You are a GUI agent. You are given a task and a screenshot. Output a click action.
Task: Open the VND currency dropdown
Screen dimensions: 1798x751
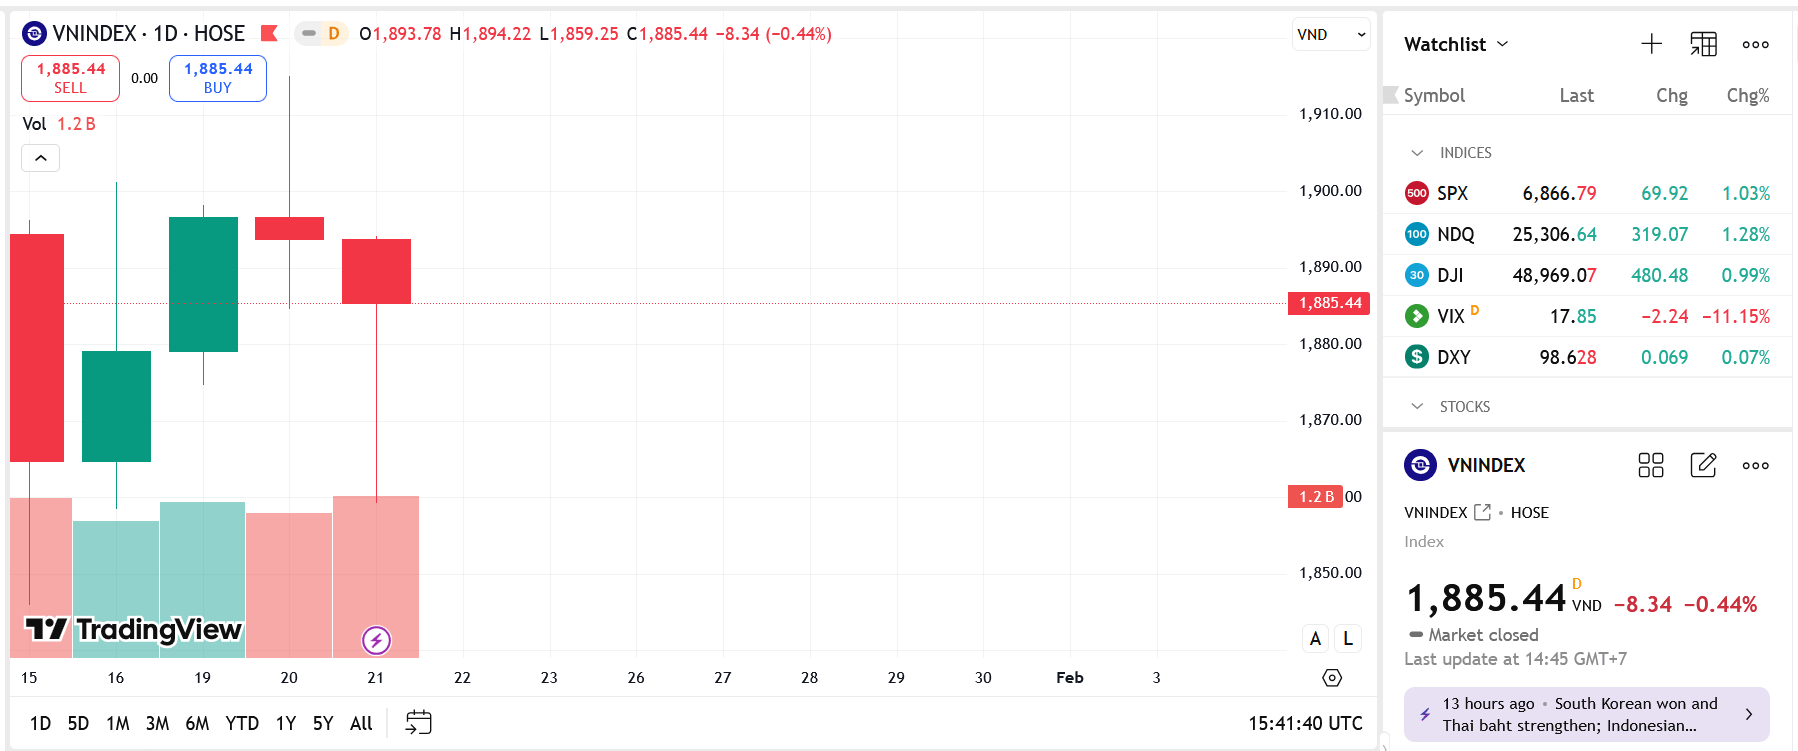(1331, 33)
